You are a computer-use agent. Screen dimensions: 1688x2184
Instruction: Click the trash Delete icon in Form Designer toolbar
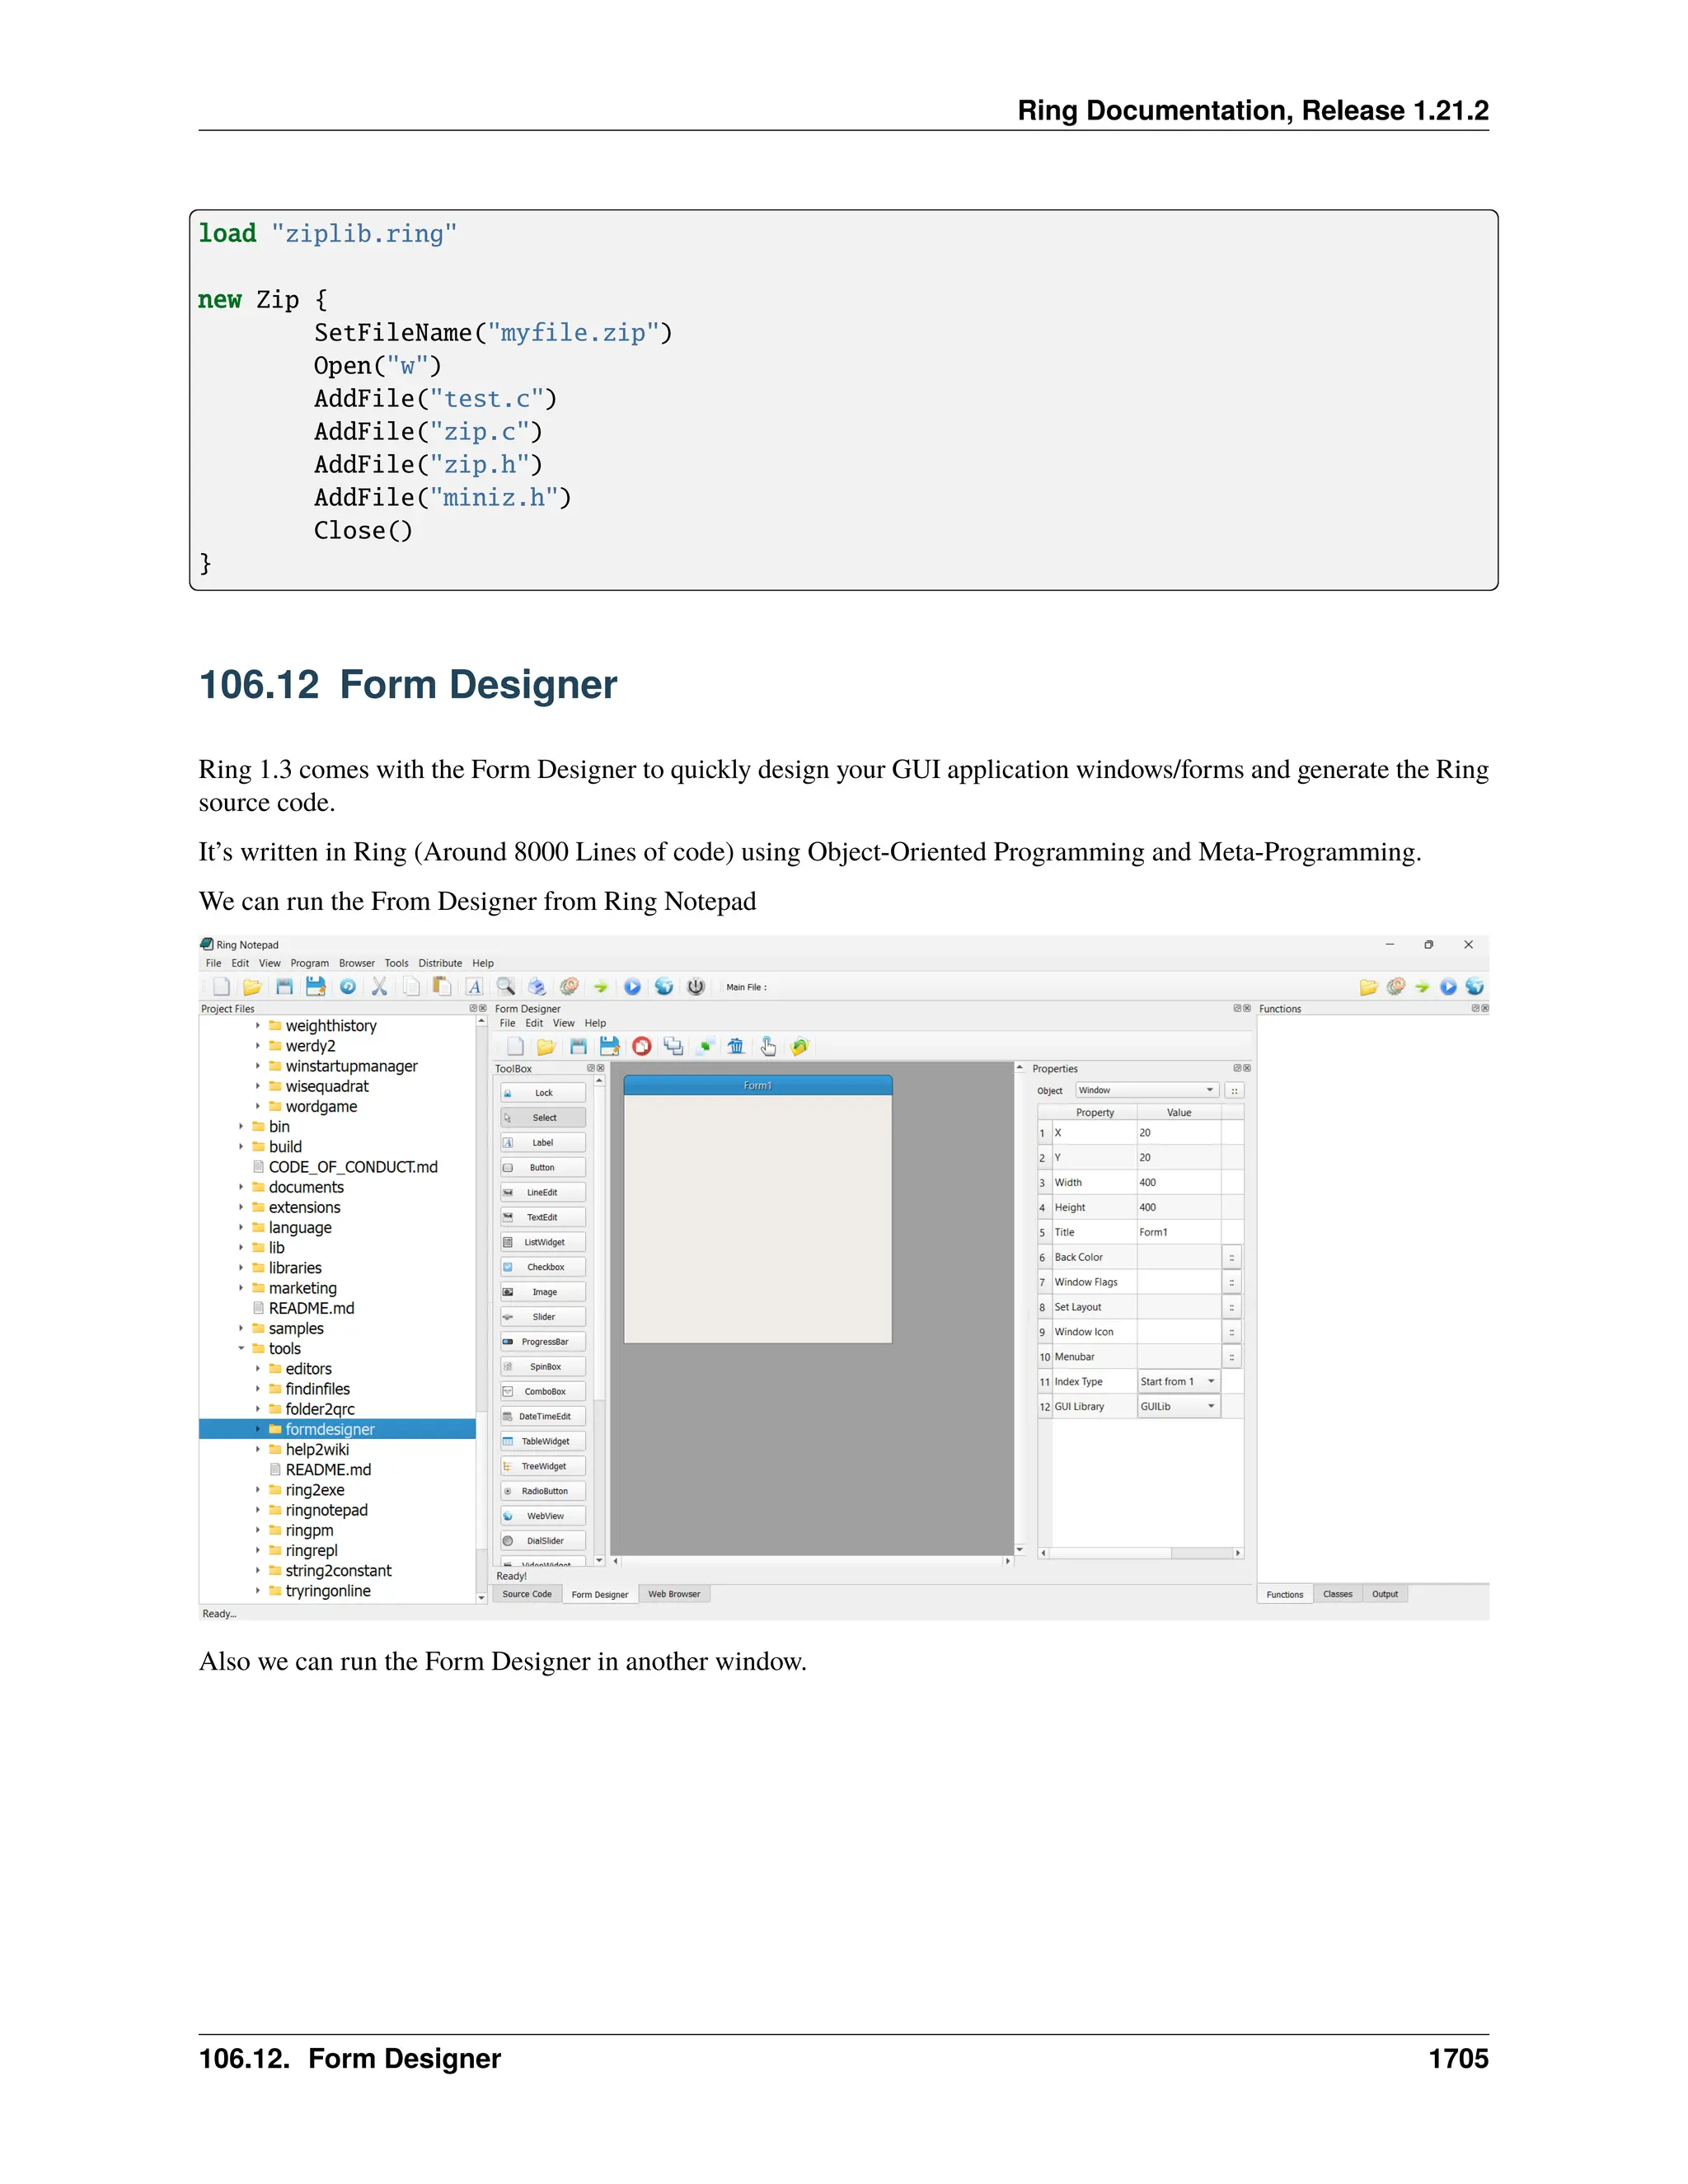coord(736,1047)
